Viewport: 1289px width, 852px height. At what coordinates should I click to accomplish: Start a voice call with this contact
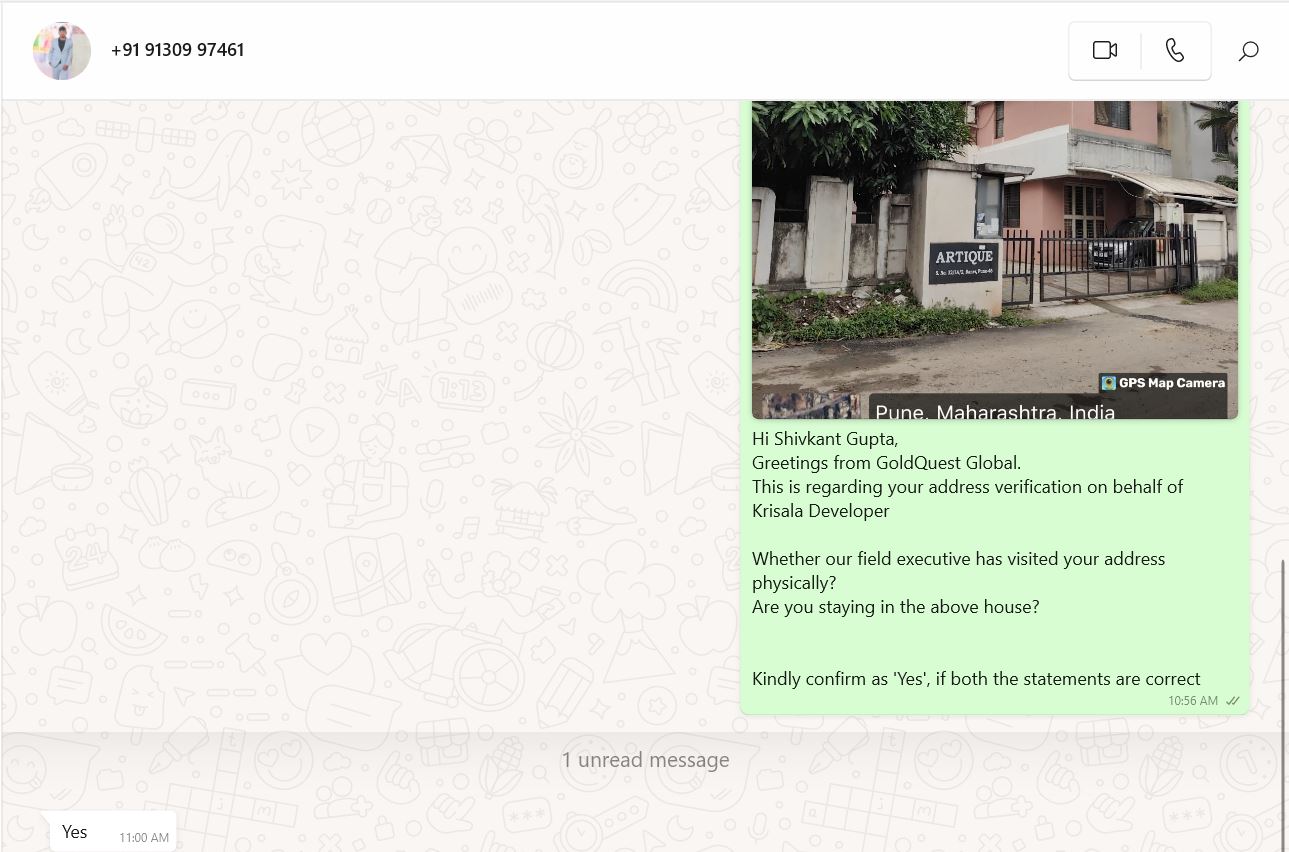click(x=1175, y=50)
